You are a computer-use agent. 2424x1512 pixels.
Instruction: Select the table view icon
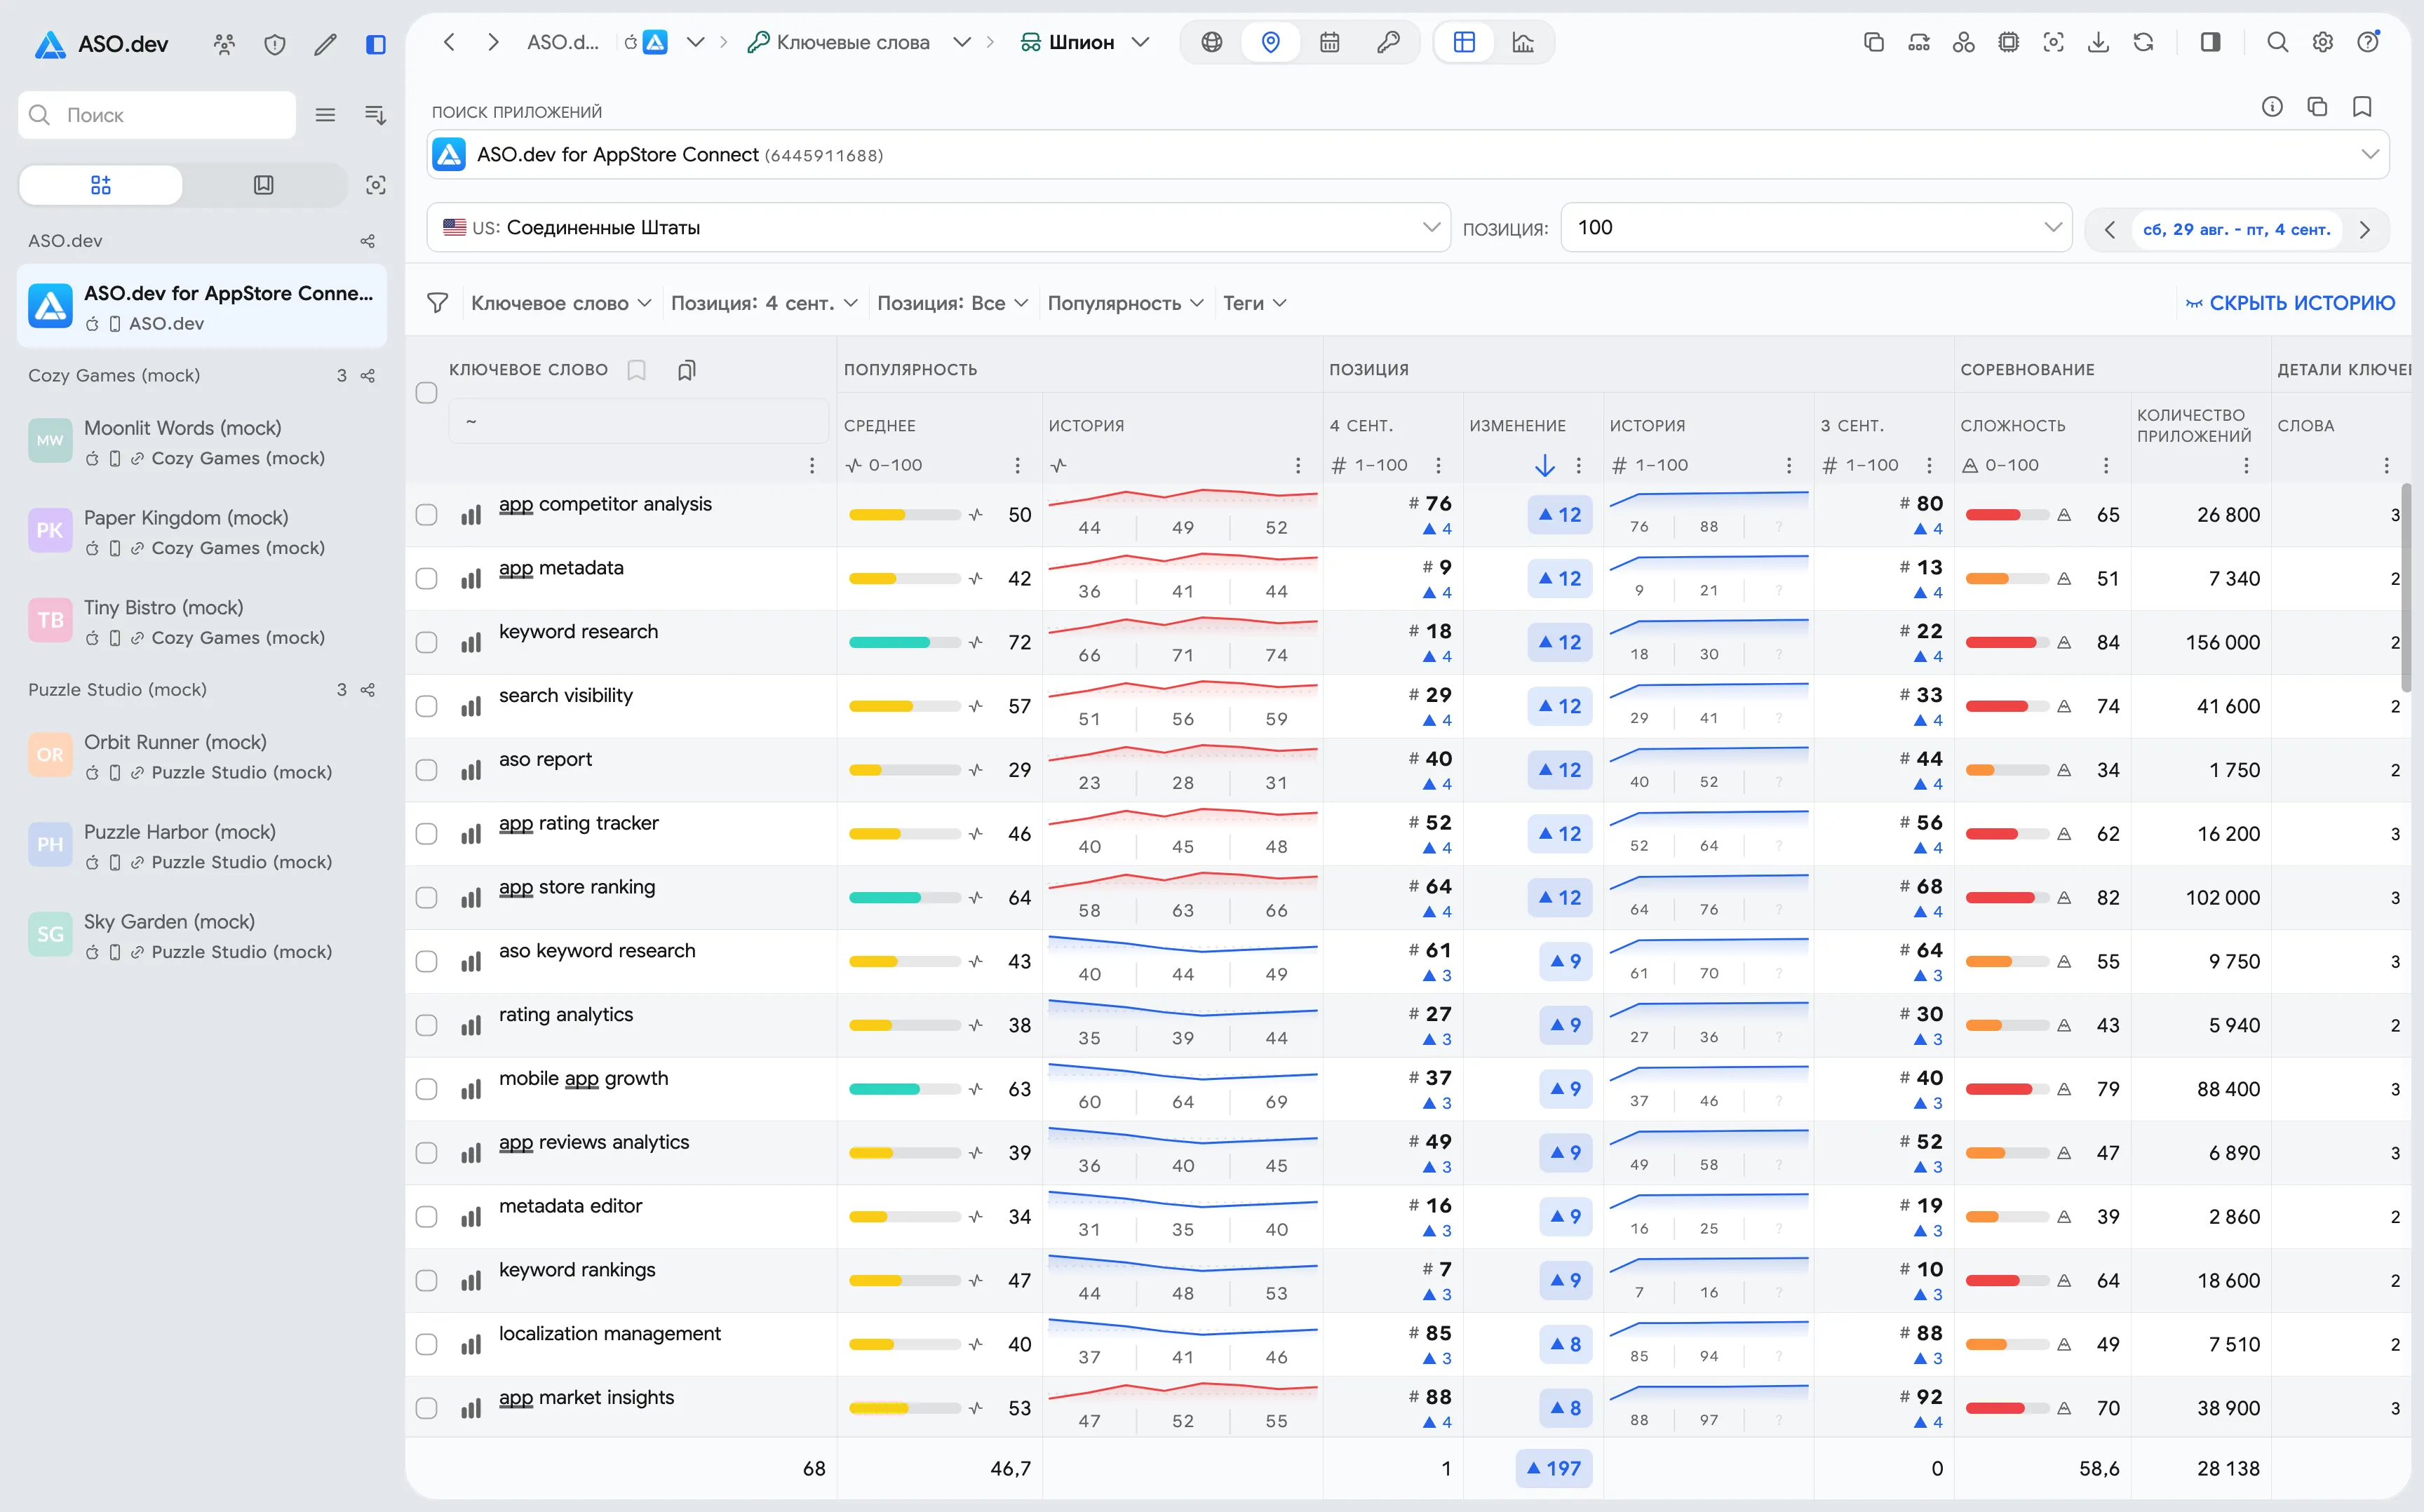click(1464, 42)
